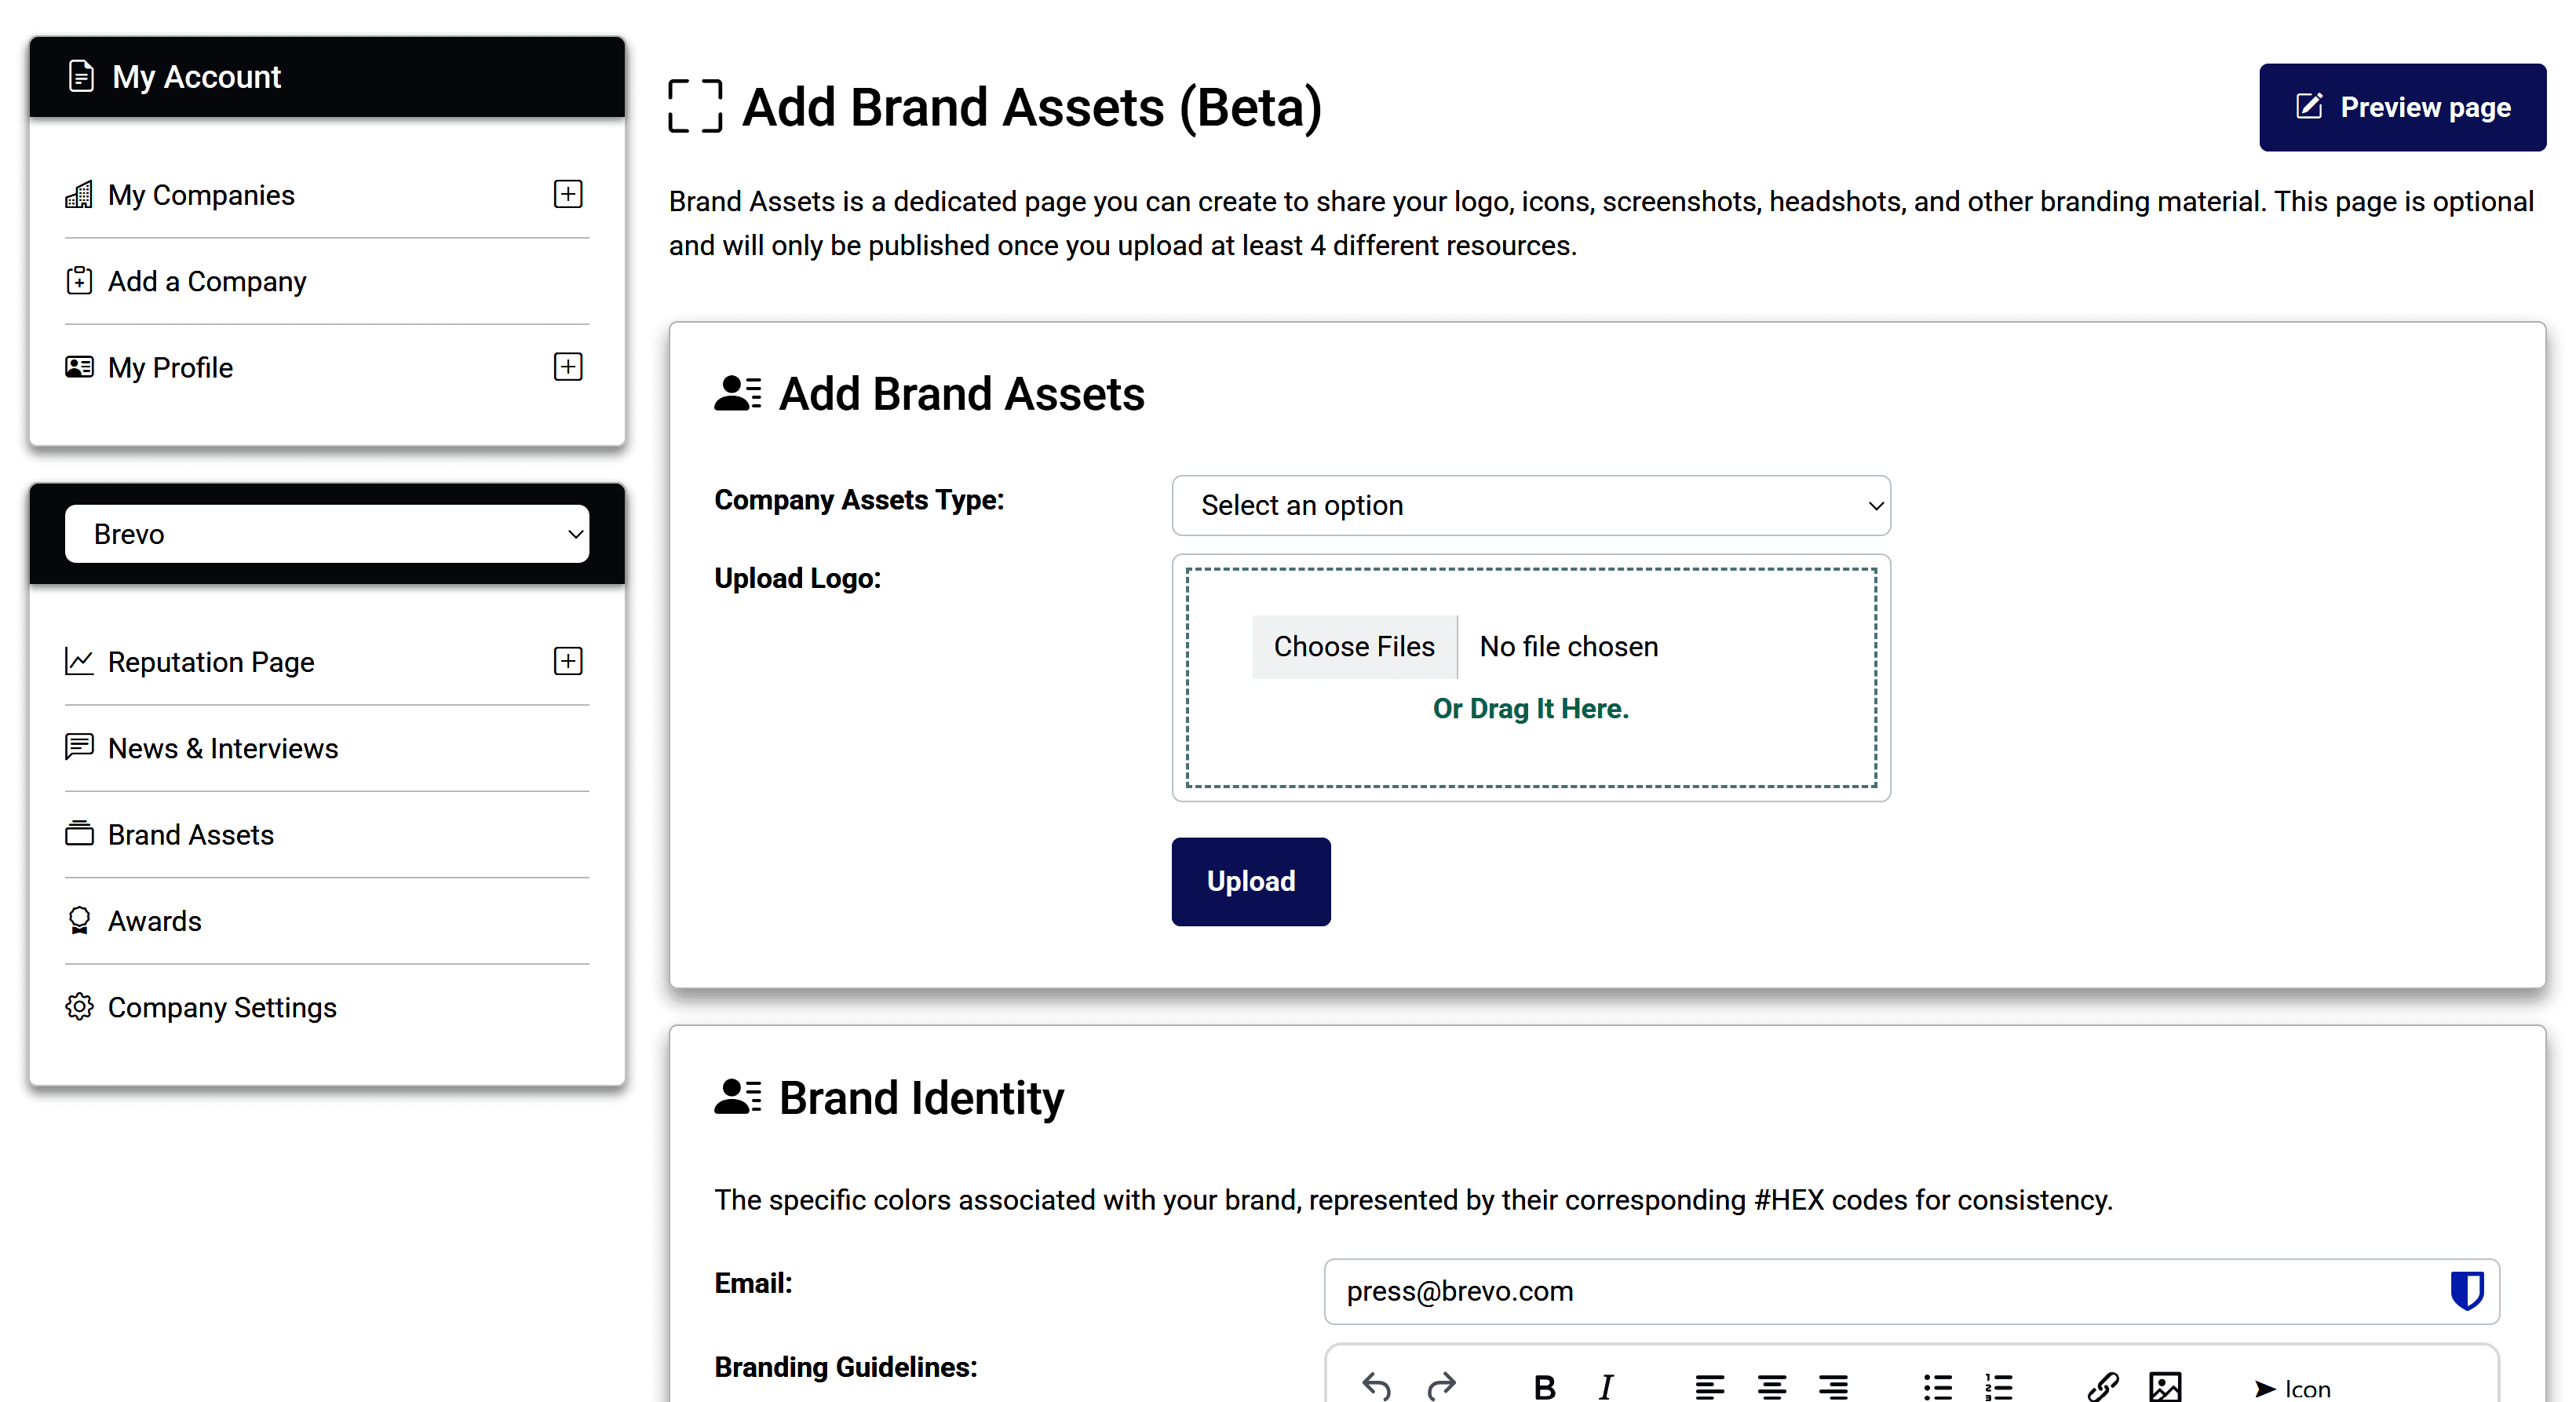Center-align text in Branding Guidelines editor
This screenshot has height=1402, width=2576.
1771,1387
